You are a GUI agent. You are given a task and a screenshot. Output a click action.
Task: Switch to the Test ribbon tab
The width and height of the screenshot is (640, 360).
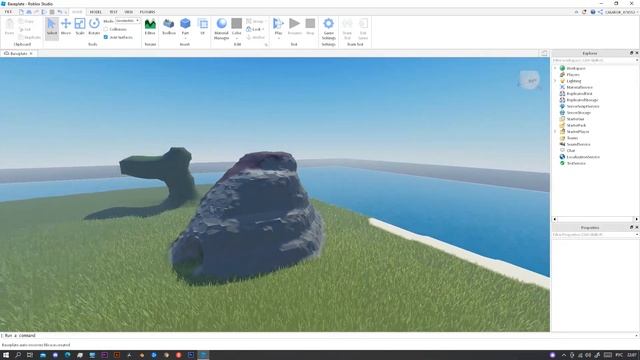[x=113, y=12]
